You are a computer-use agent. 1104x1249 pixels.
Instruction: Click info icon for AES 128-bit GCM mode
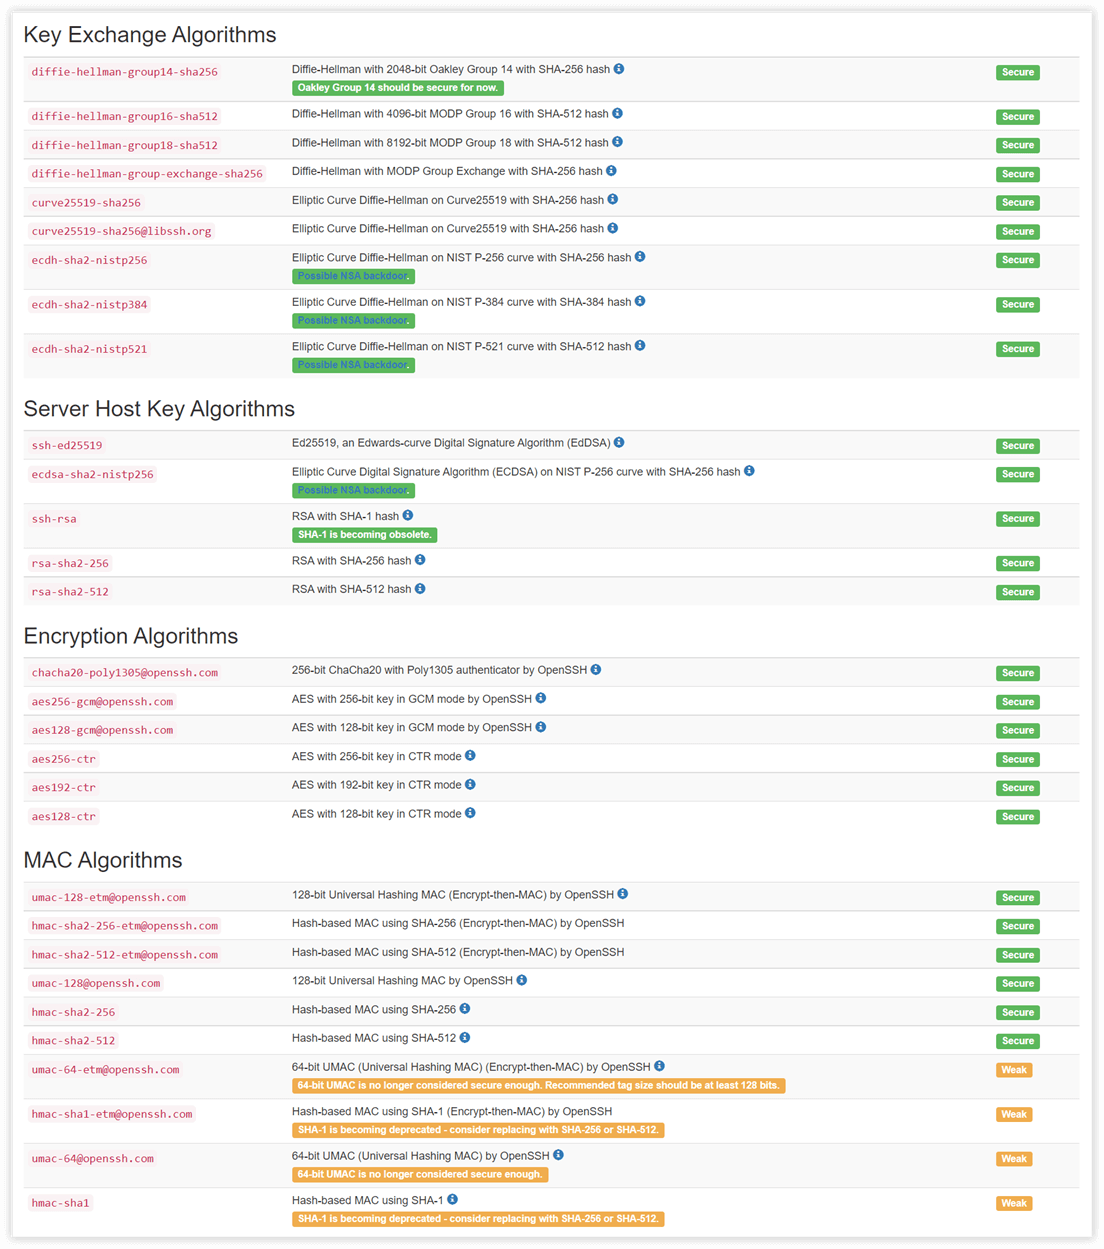(541, 727)
